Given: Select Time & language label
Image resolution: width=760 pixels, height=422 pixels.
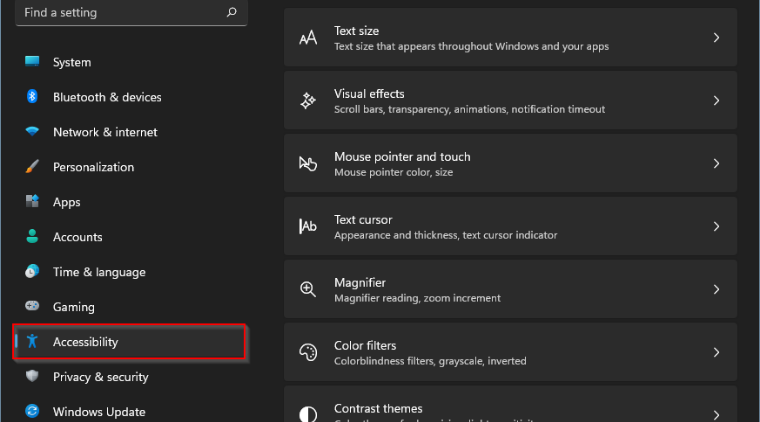Looking at the screenshot, I should pos(99,272).
